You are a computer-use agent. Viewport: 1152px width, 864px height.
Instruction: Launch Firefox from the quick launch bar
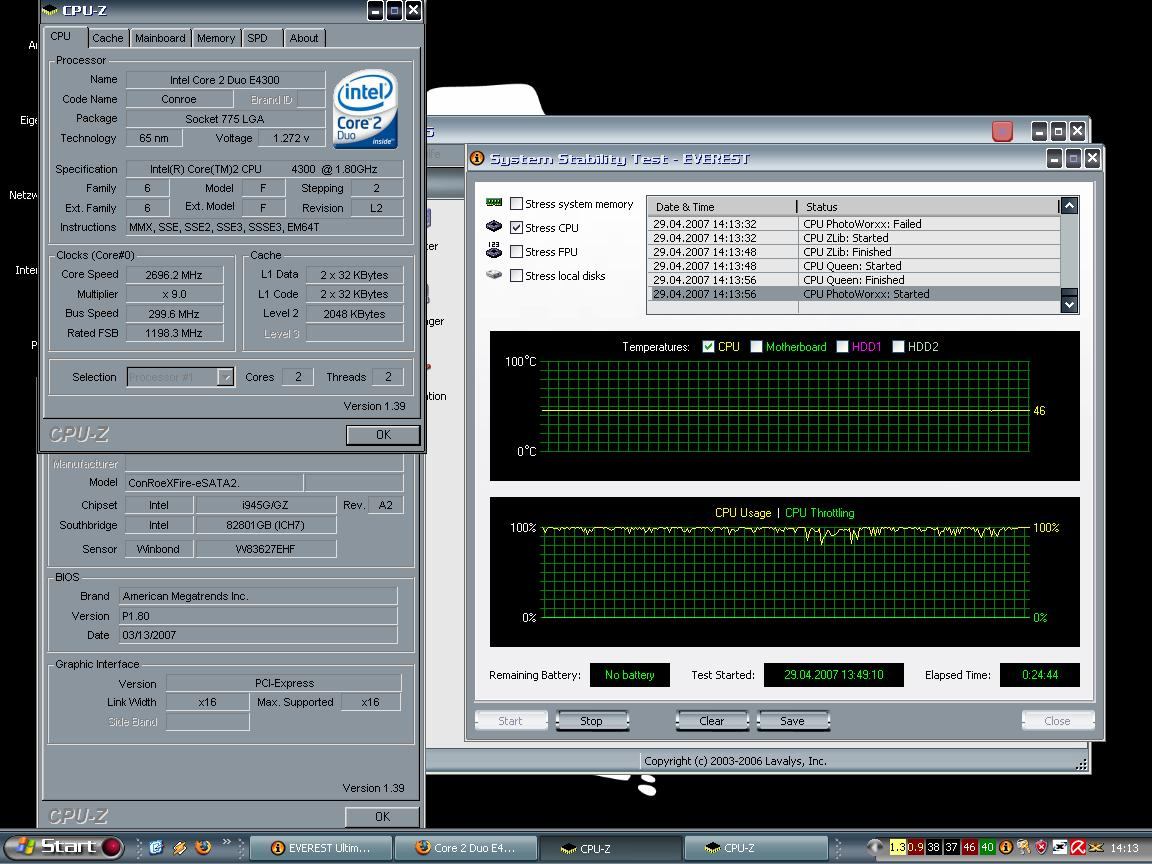(x=203, y=847)
